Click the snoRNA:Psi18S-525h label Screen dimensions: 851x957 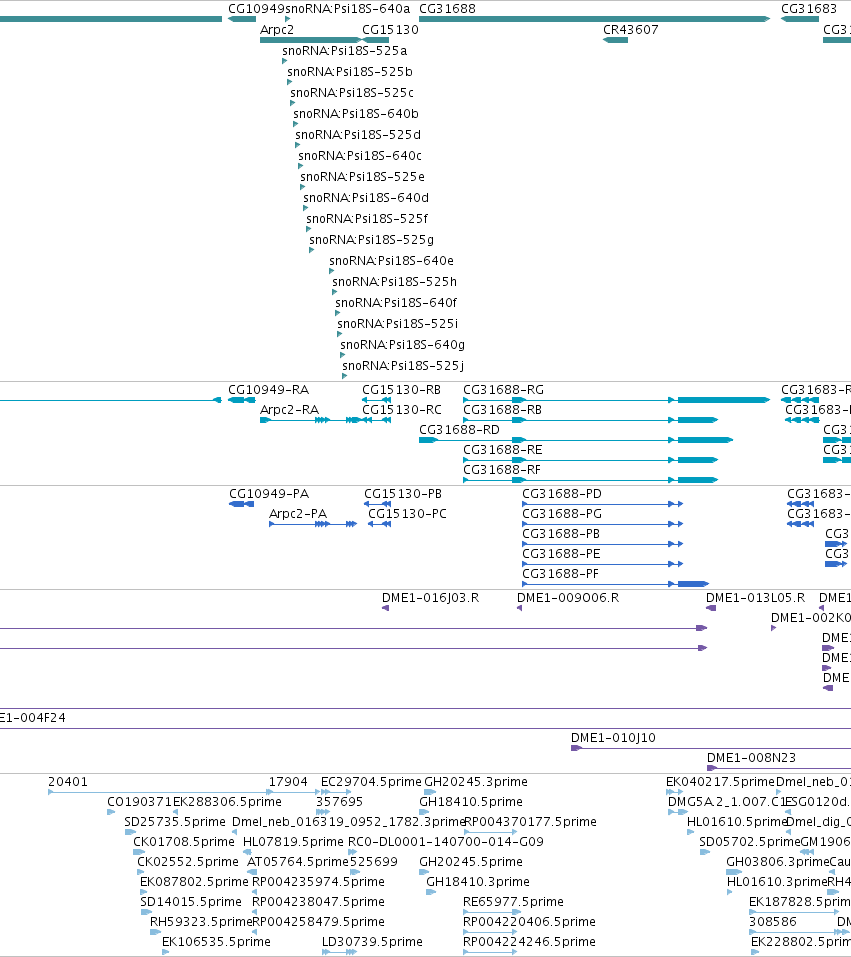394,281
